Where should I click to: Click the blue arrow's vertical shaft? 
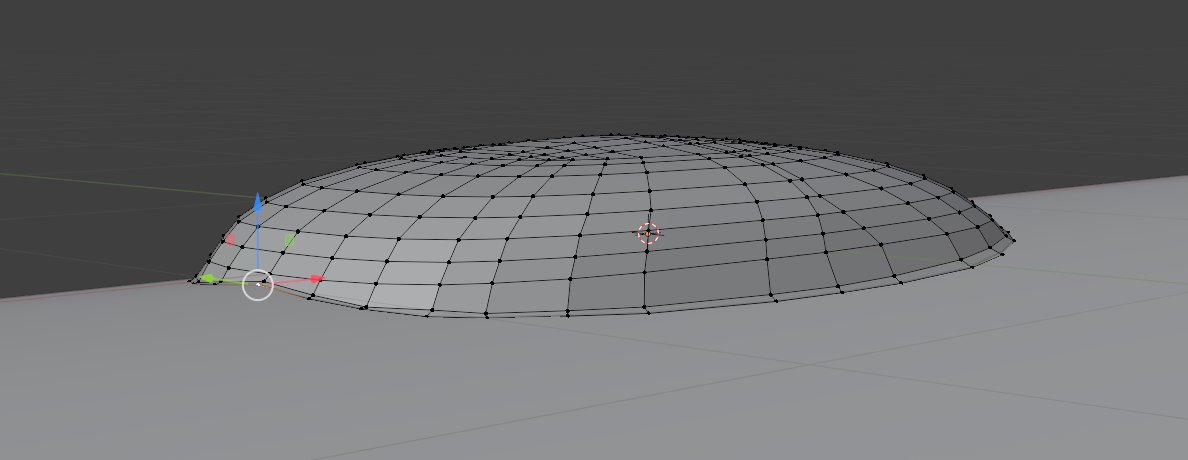(x=258, y=240)
